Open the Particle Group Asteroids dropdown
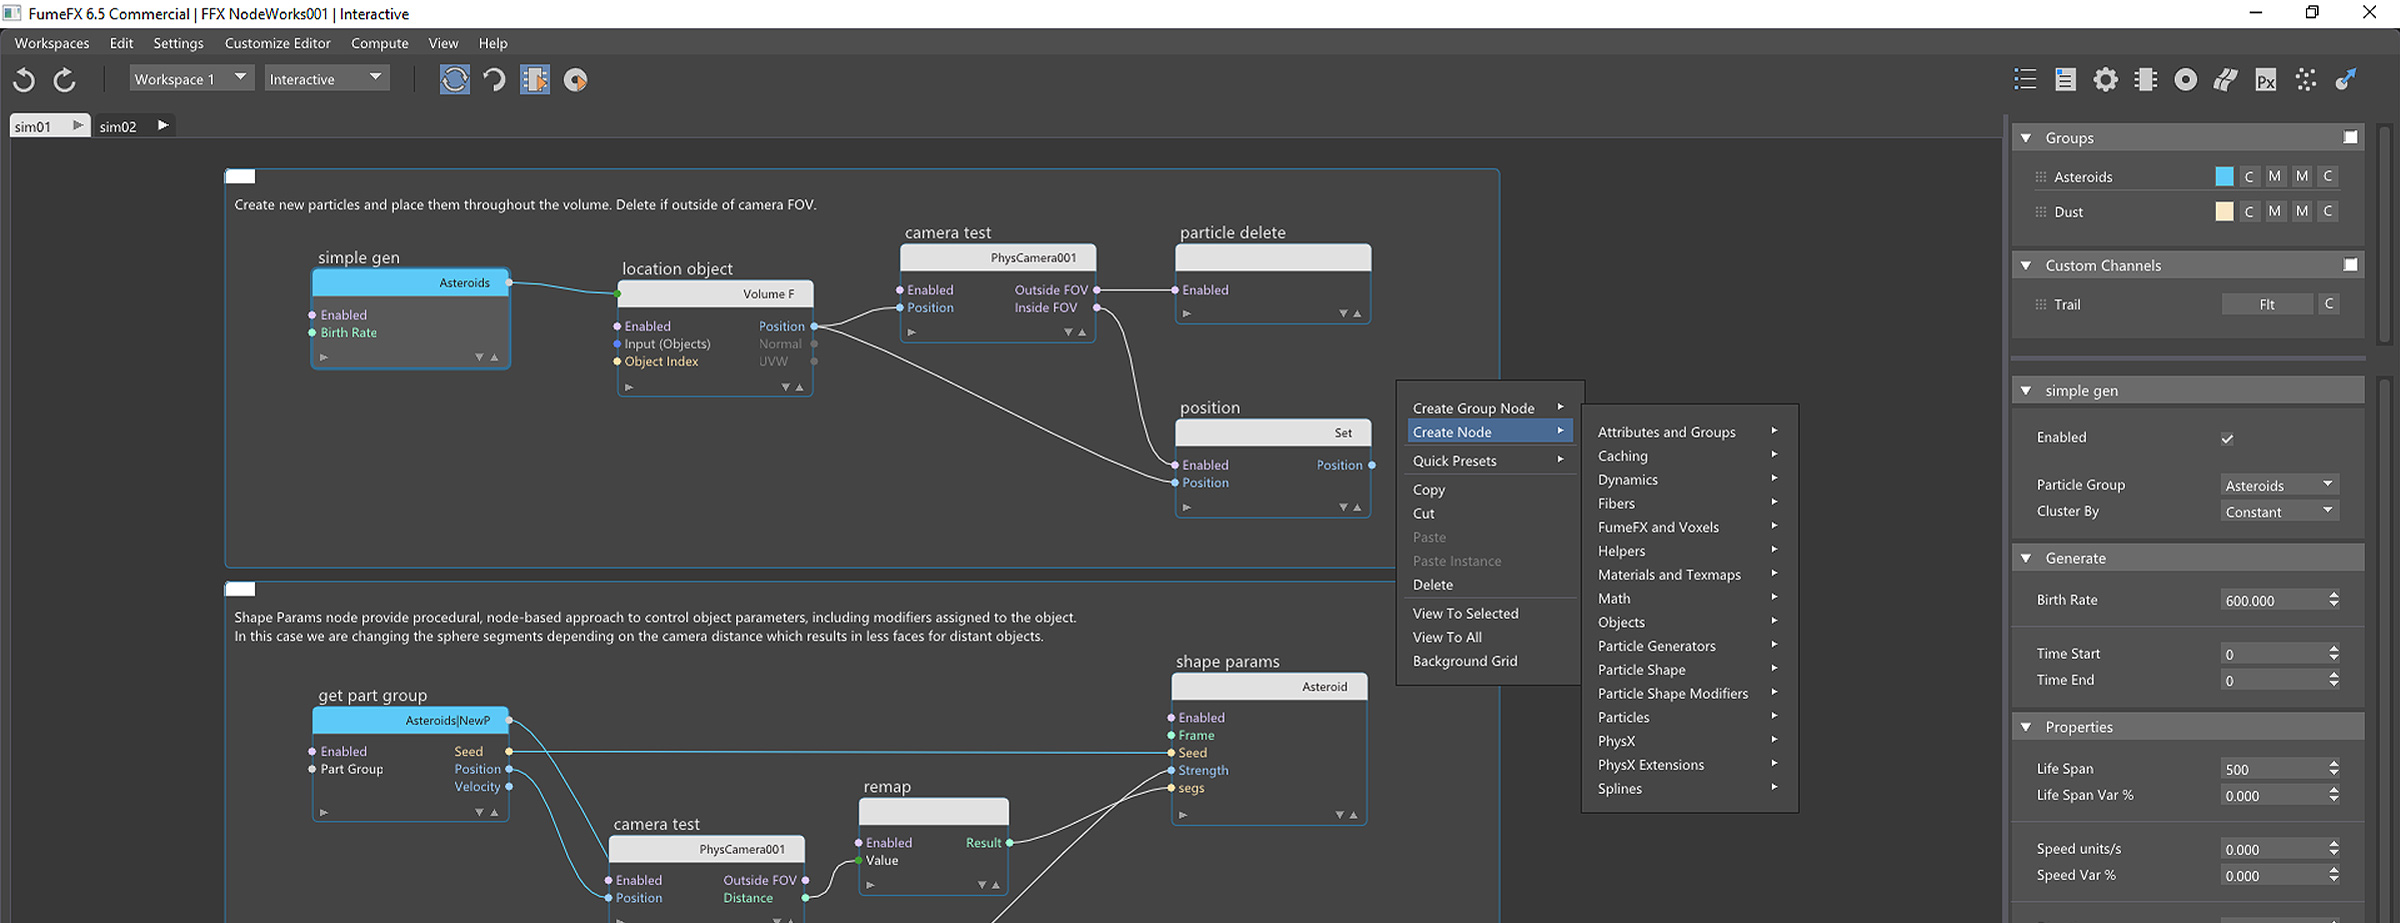The width and height of the screenshot is (2400, 923). point(2279,485)
